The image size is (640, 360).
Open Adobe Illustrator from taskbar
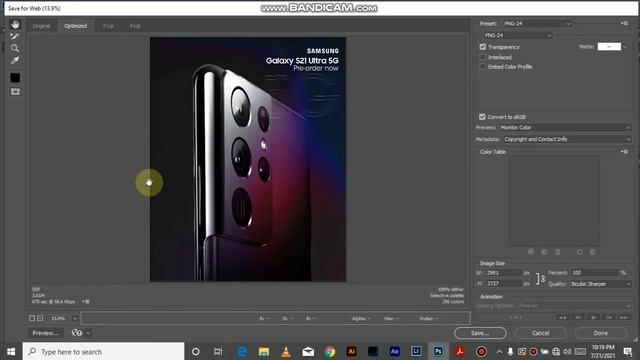click(x=351, y=351)
